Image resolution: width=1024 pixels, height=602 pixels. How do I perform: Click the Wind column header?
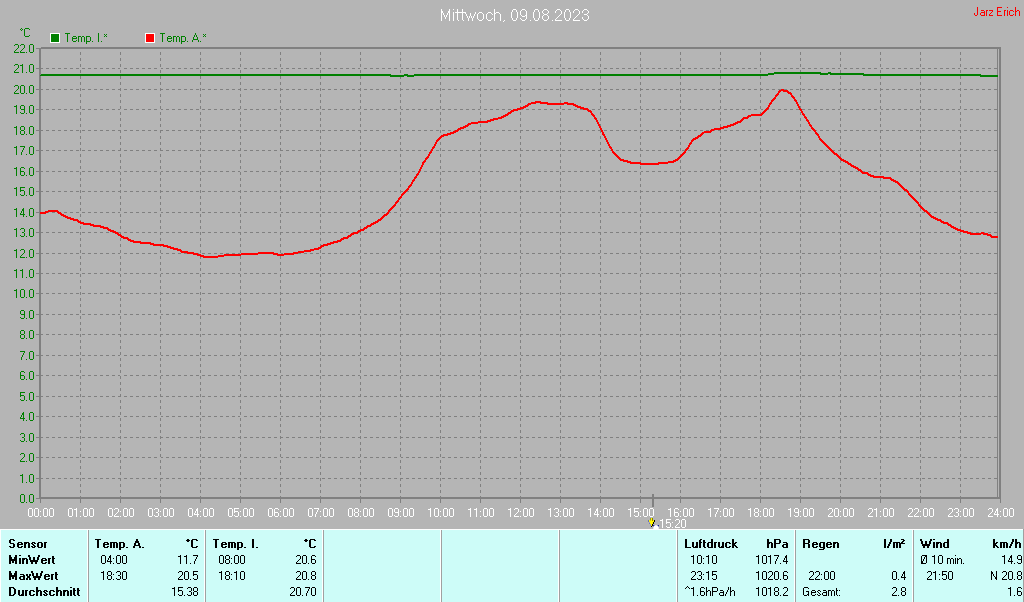[x=934, y=544]
